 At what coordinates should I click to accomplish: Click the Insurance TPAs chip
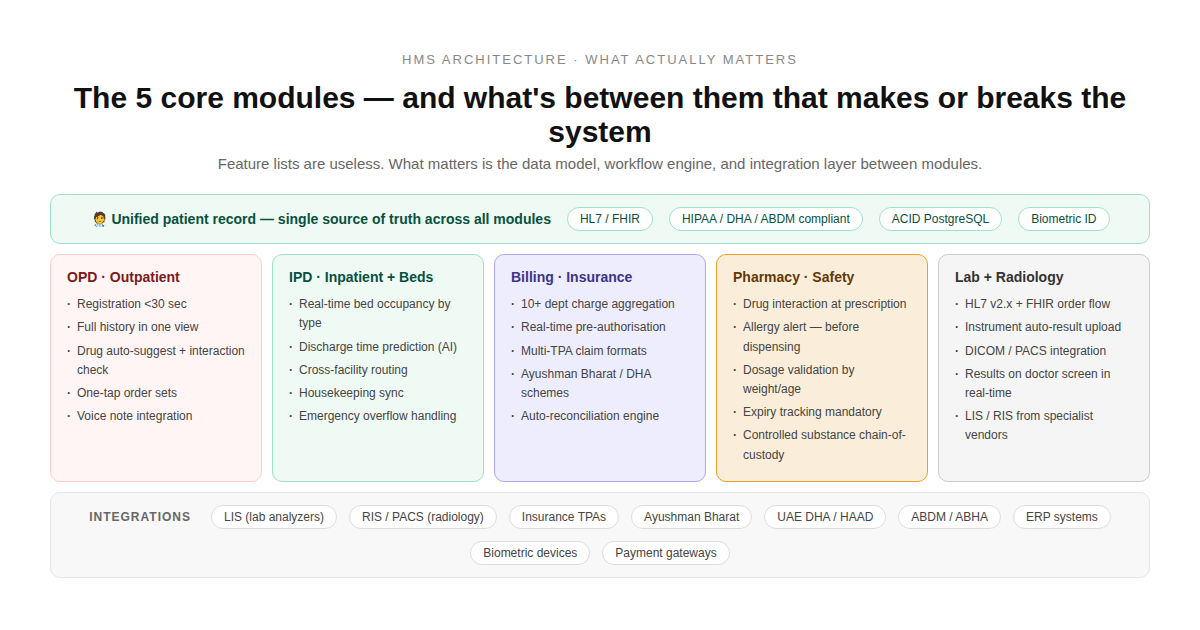[x=564, y=517]
